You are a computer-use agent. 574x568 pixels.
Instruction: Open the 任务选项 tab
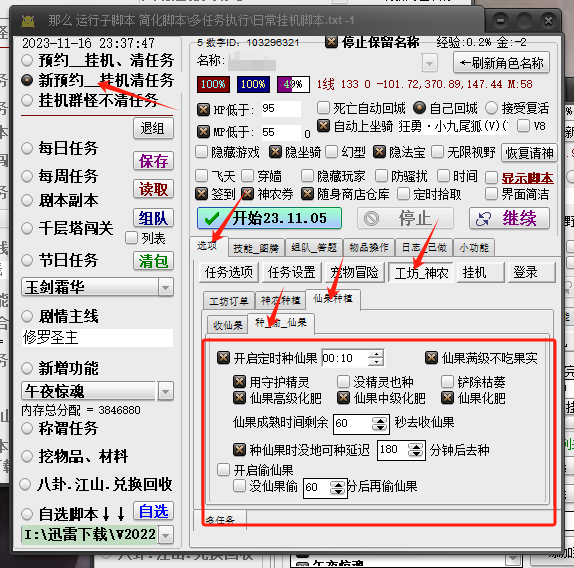coord(229,273)
